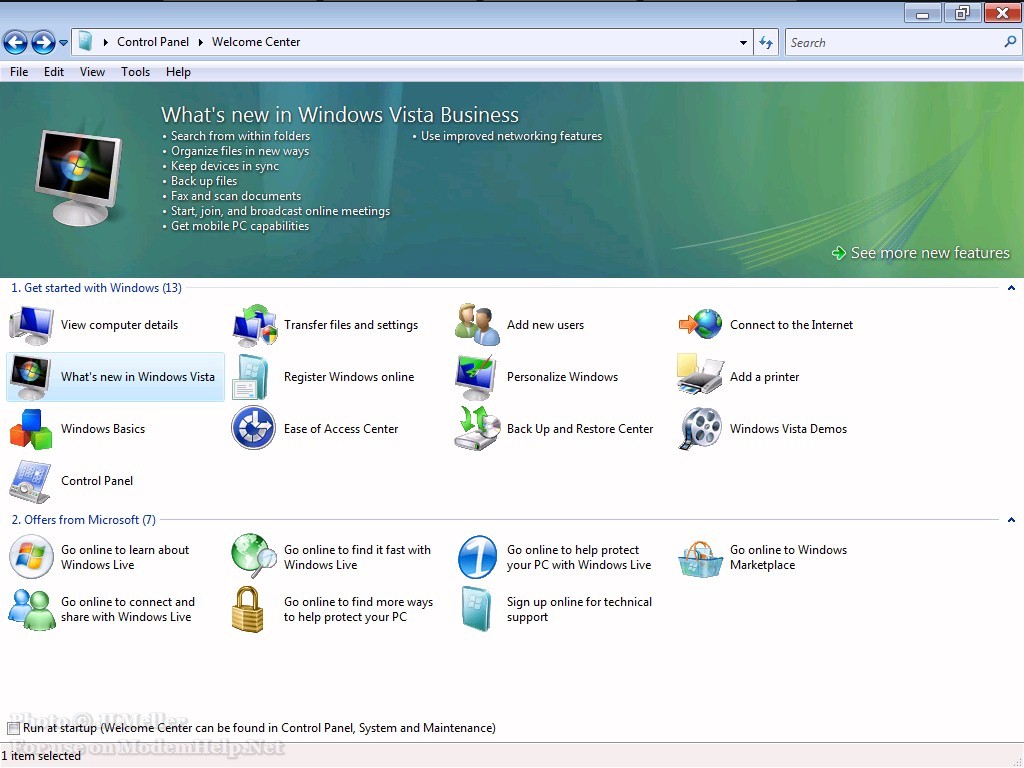
Task: Click the Connect to the Internet globe icon
Action: click(x=700, y=325)
